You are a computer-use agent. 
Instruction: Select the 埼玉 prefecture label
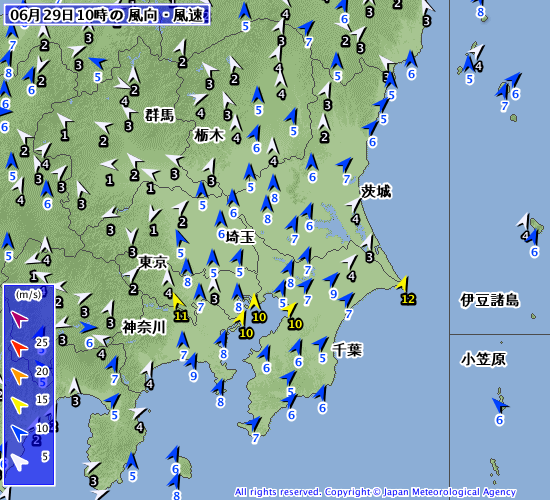pos(240,237)
